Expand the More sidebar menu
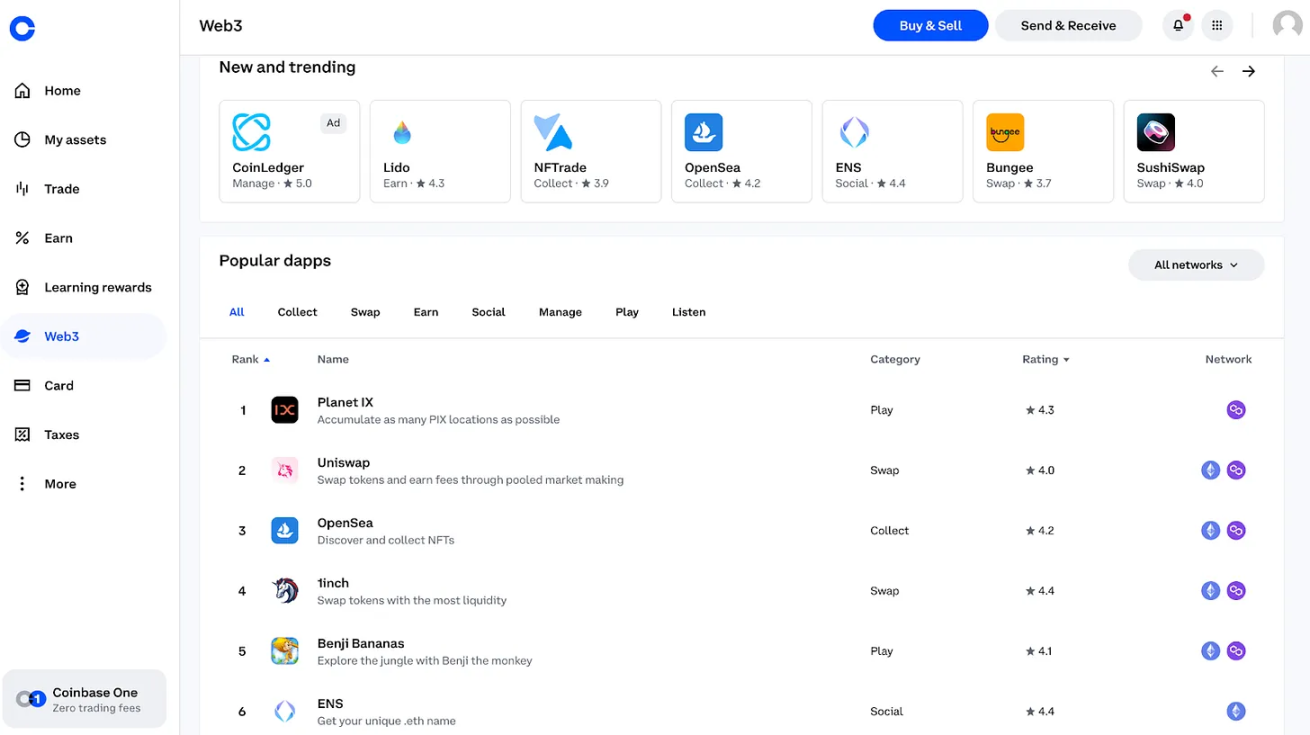This screenshot has width=1310, height=735. [21, 483]
